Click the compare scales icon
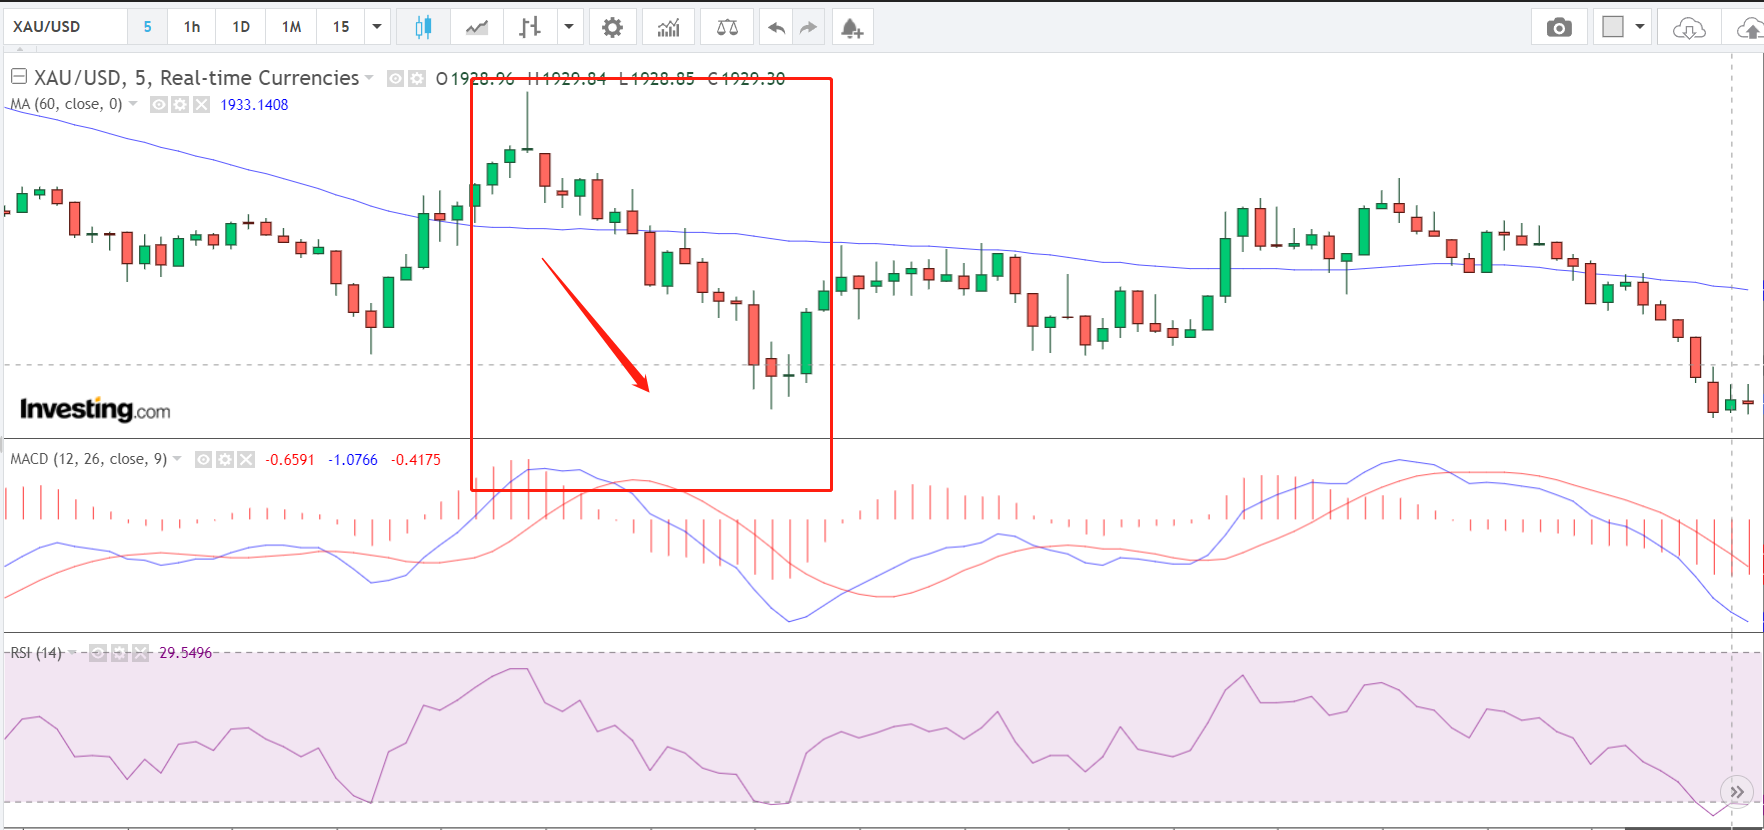 click(727, 27)
